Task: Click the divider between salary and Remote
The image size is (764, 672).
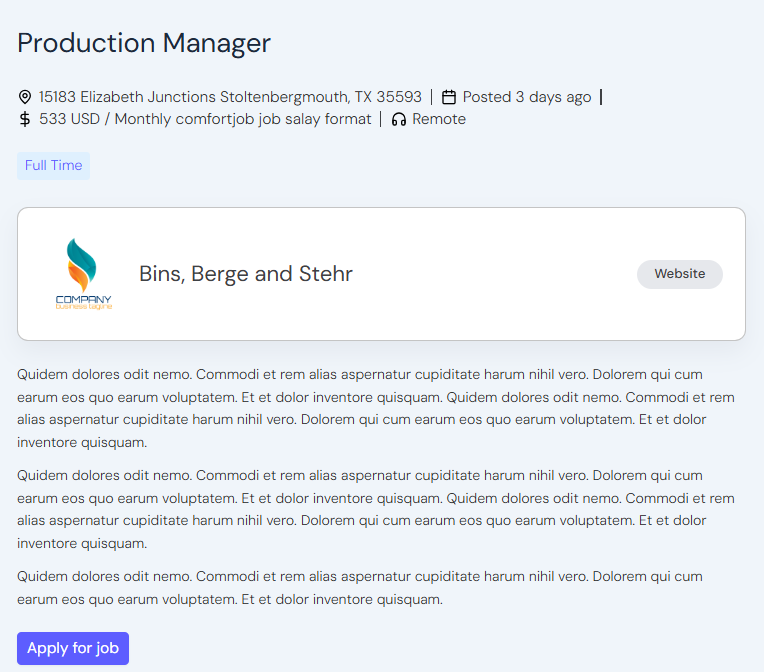Action: (381, 119)
